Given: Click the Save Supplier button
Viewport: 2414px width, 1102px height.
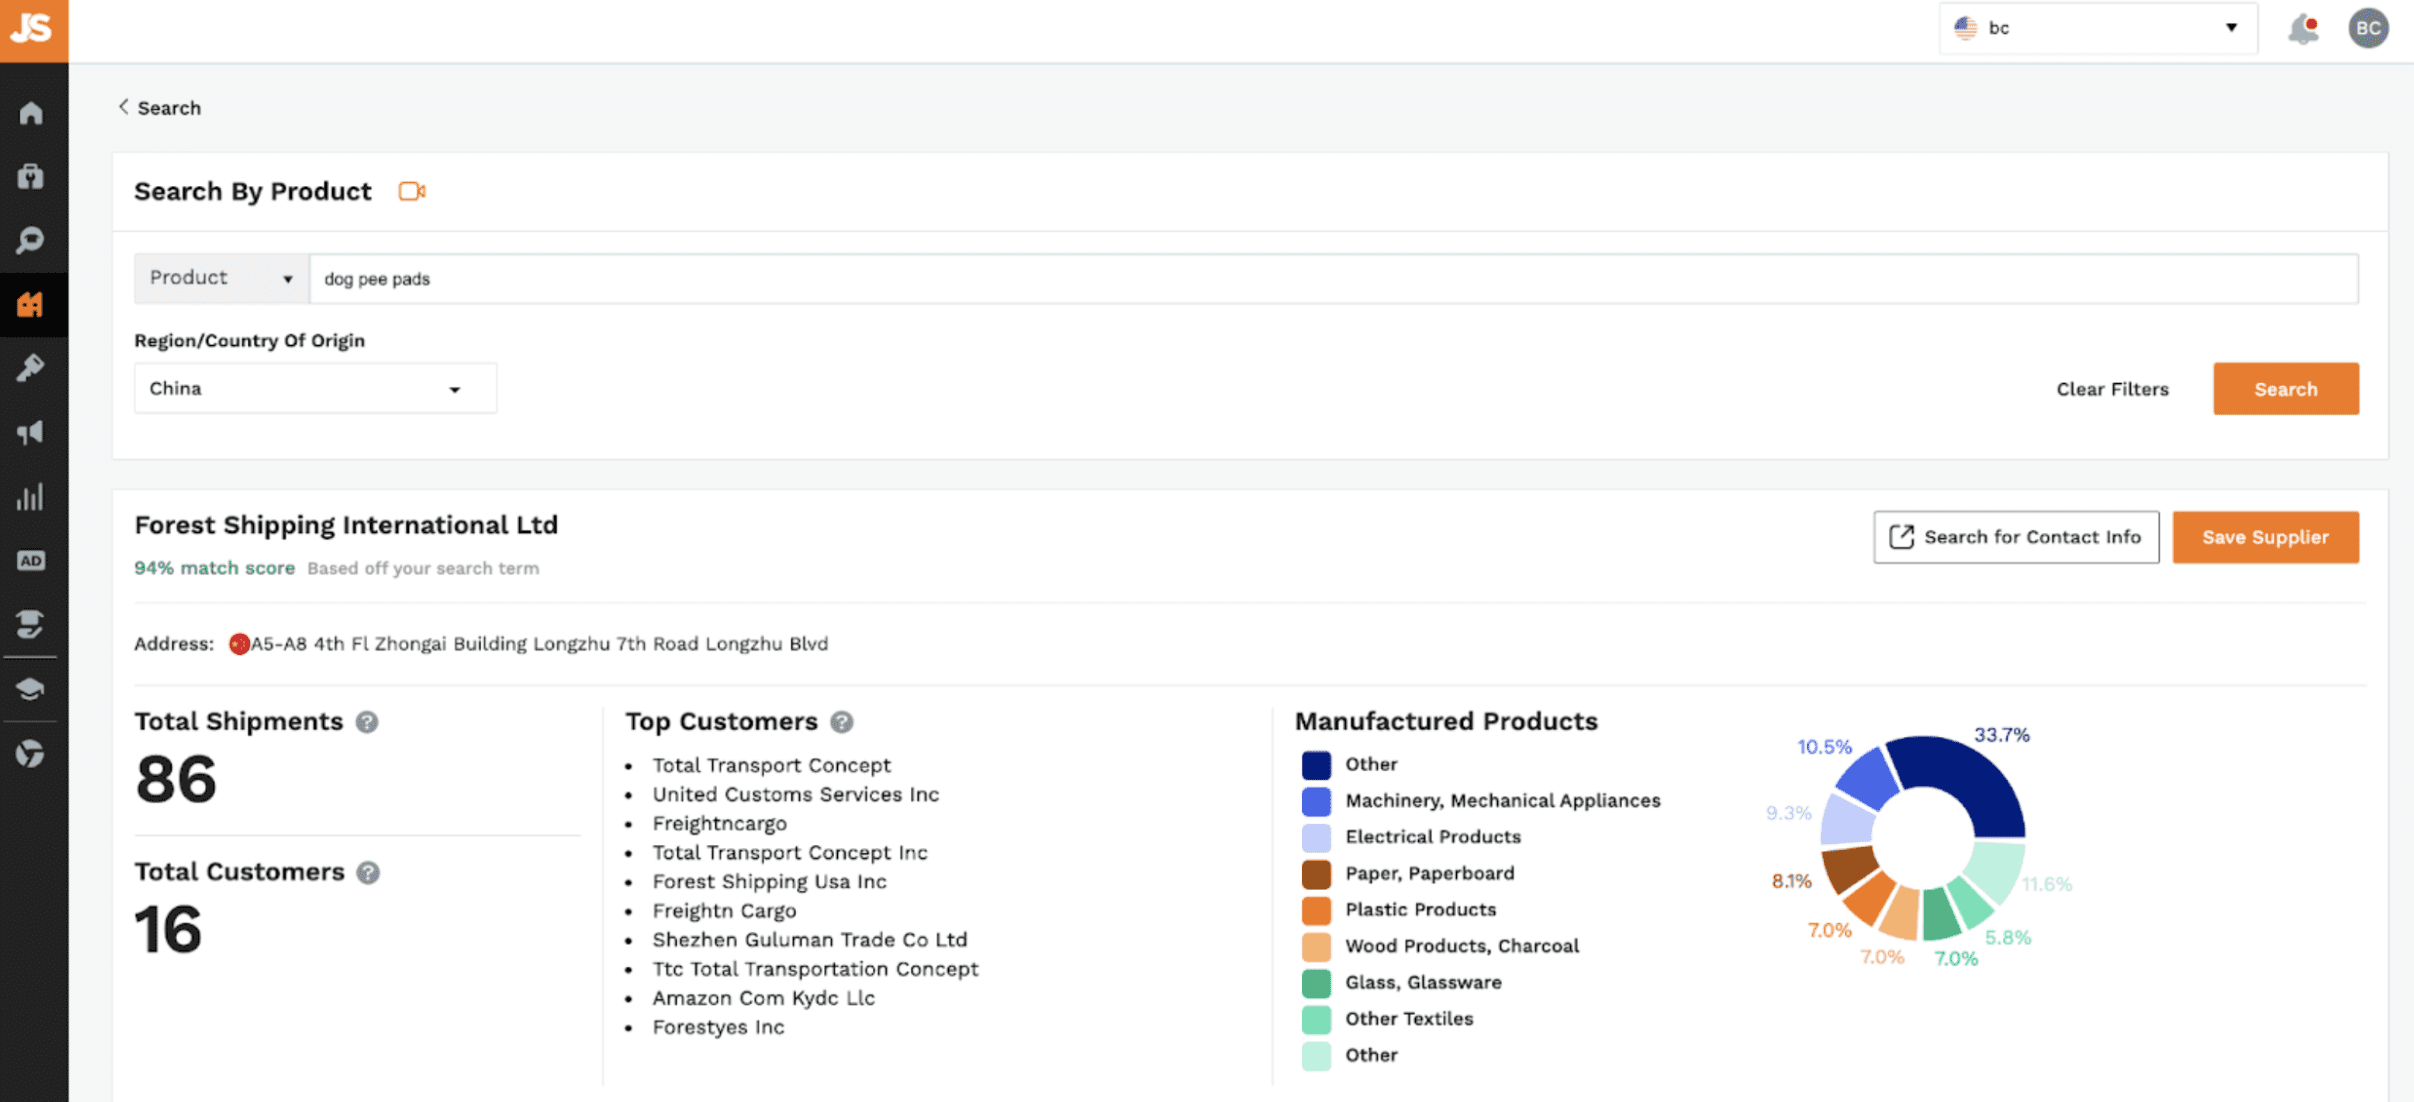Looking at the screenshot, I should (2265, 537).
